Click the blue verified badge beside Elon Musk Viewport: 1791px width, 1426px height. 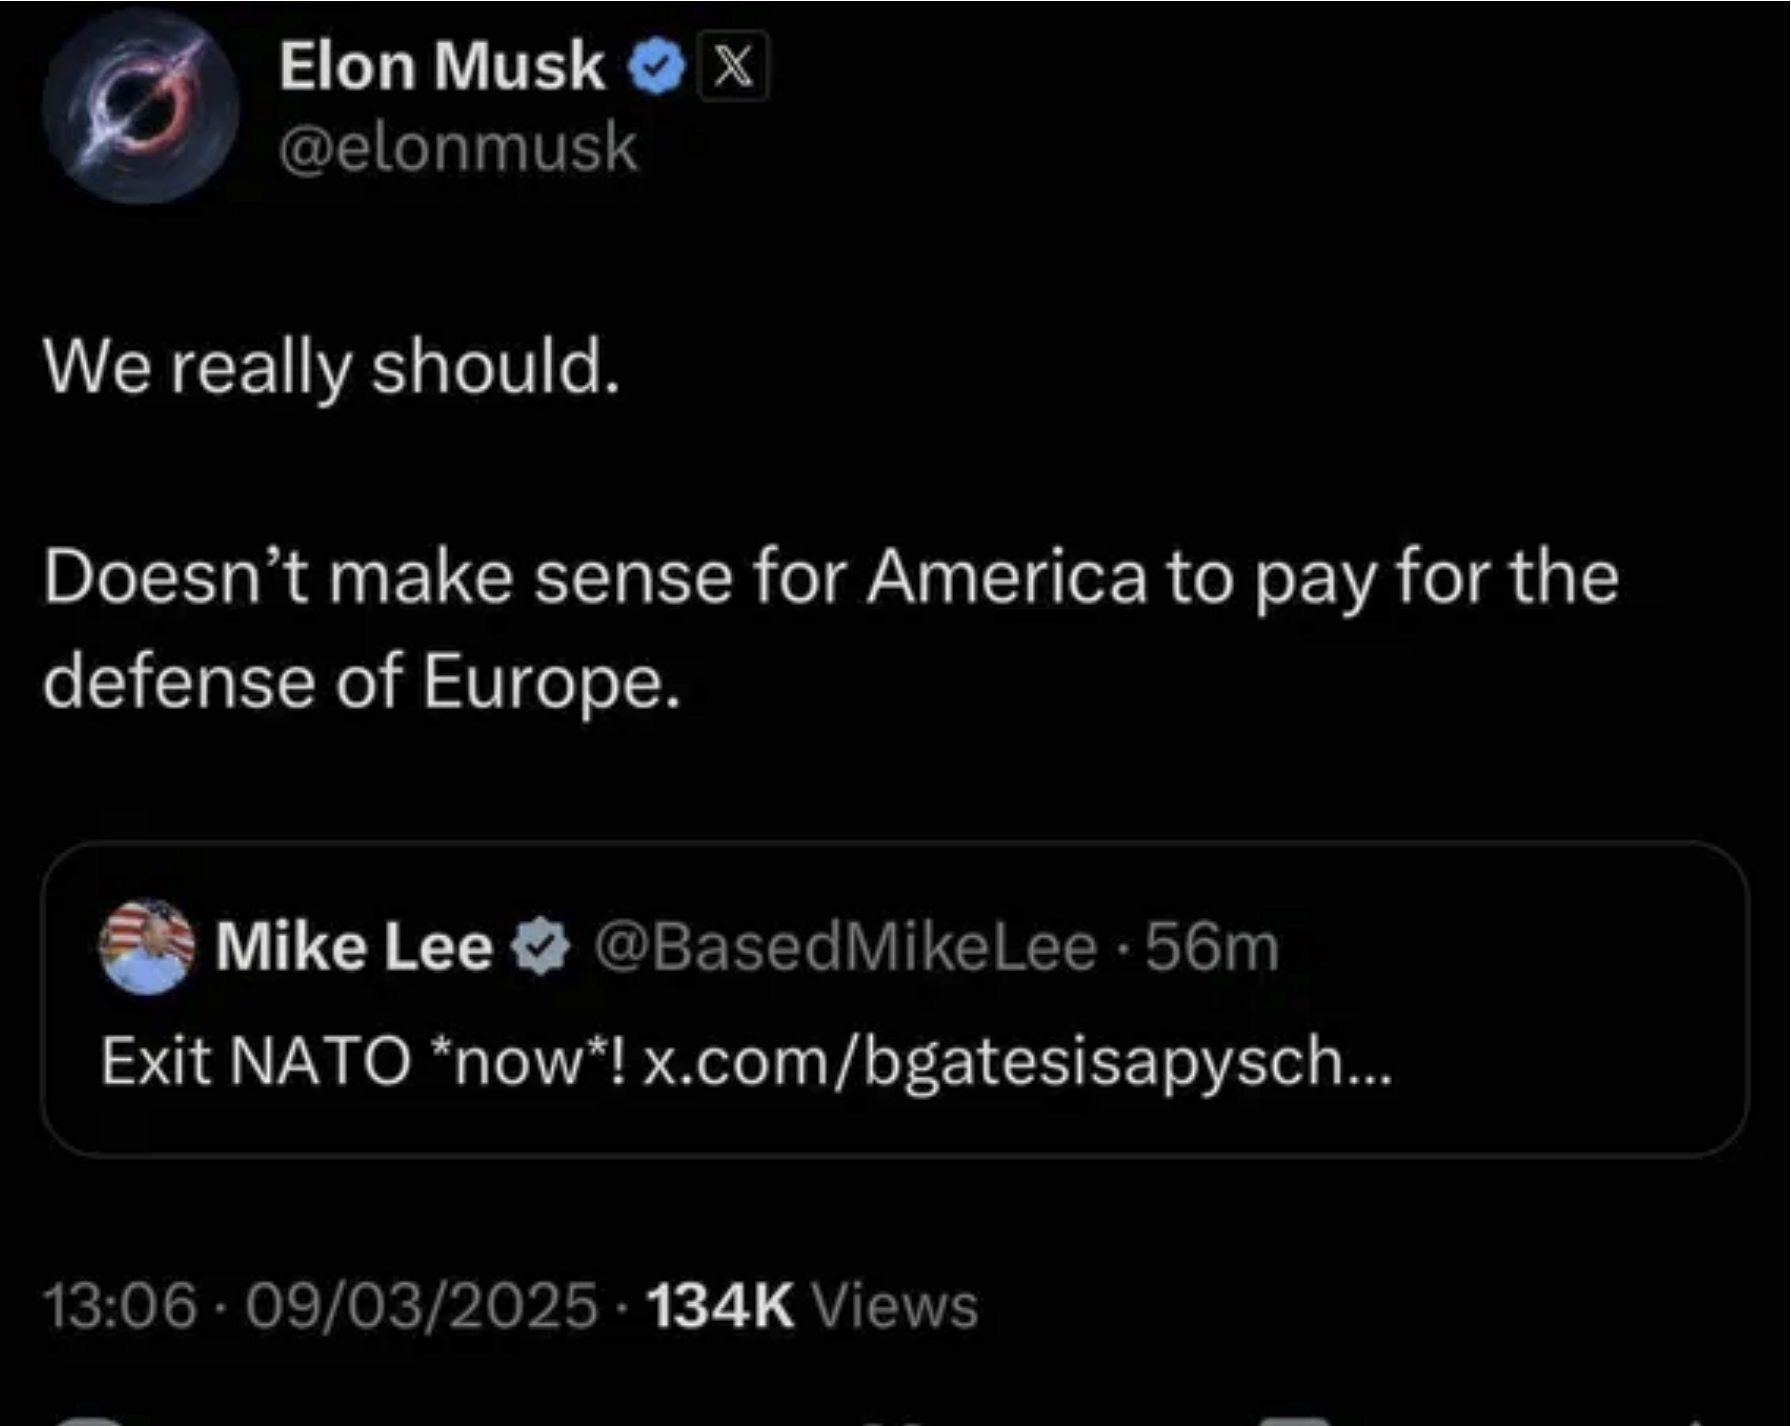656,67
